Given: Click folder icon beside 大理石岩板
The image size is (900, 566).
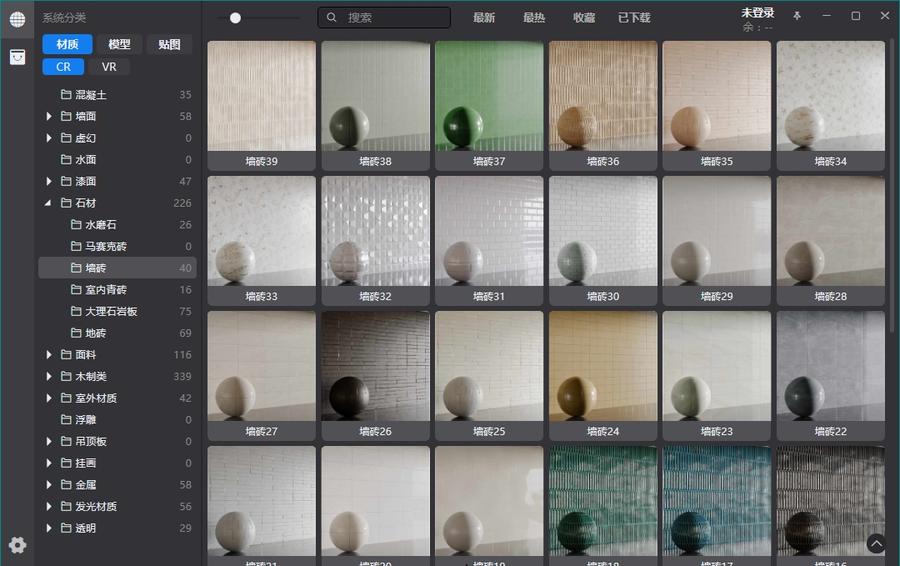Looking at the screenshot, I should tap(76, 311).
